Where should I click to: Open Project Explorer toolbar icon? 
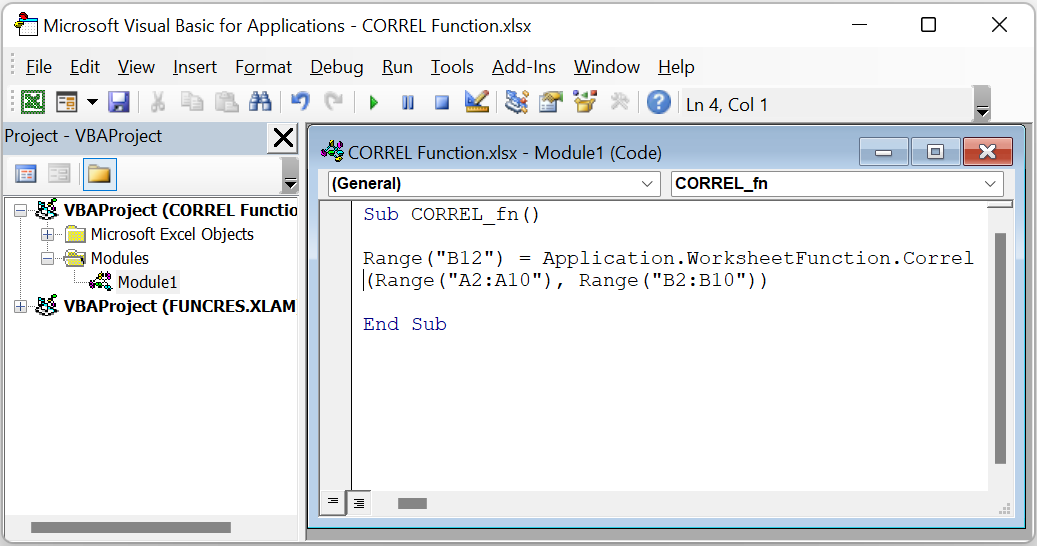517,102
